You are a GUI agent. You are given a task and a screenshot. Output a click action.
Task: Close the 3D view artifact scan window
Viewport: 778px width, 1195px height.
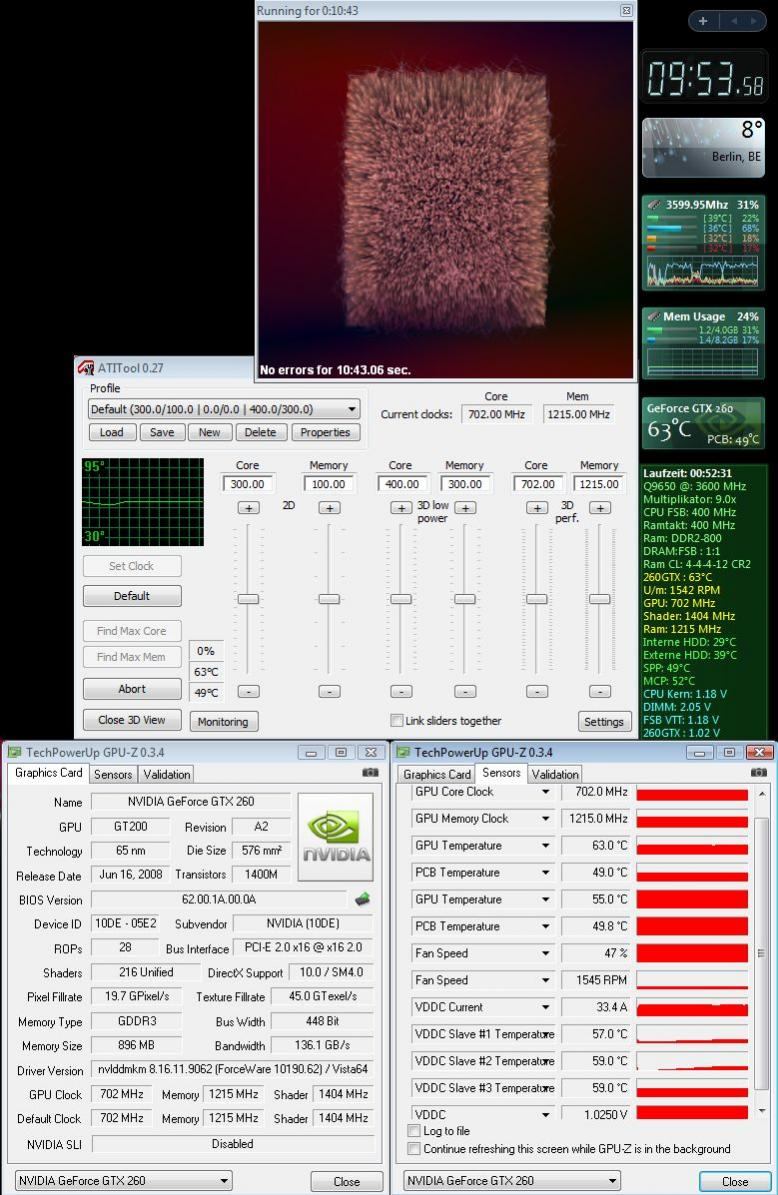[626, 11]
